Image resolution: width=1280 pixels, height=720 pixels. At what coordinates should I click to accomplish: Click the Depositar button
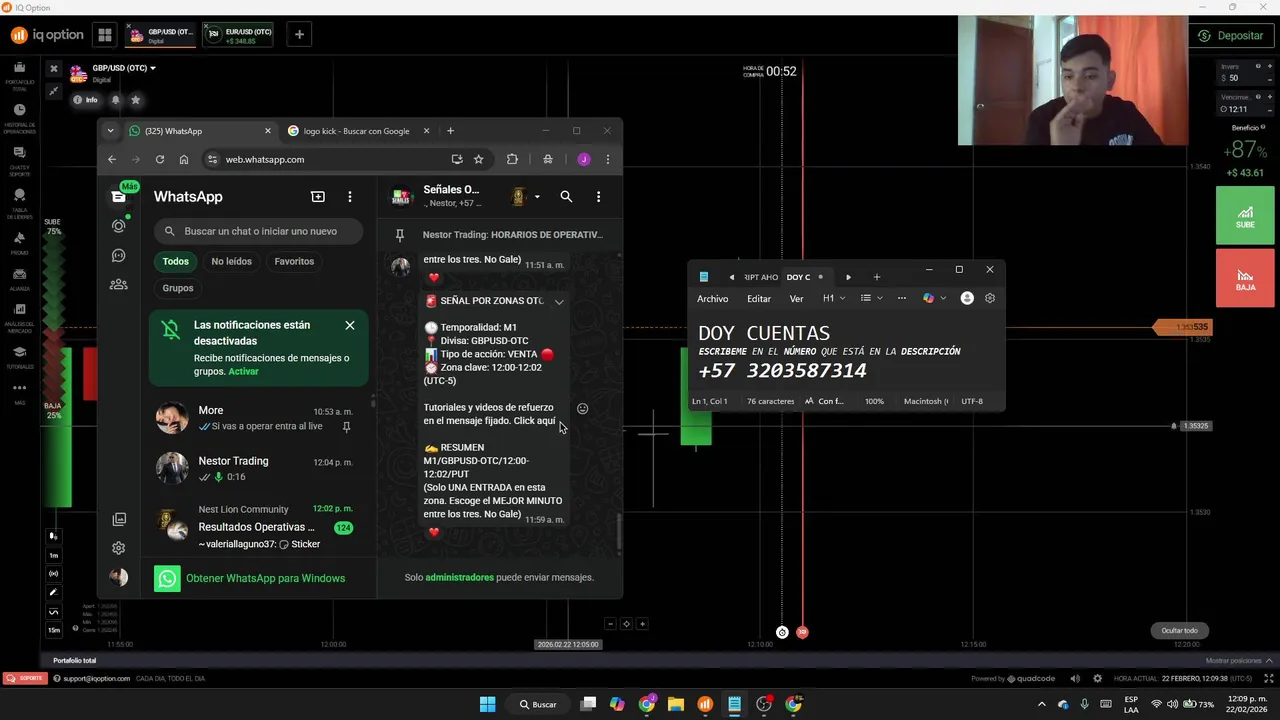pyautogui.click(x=1231, y=35)
